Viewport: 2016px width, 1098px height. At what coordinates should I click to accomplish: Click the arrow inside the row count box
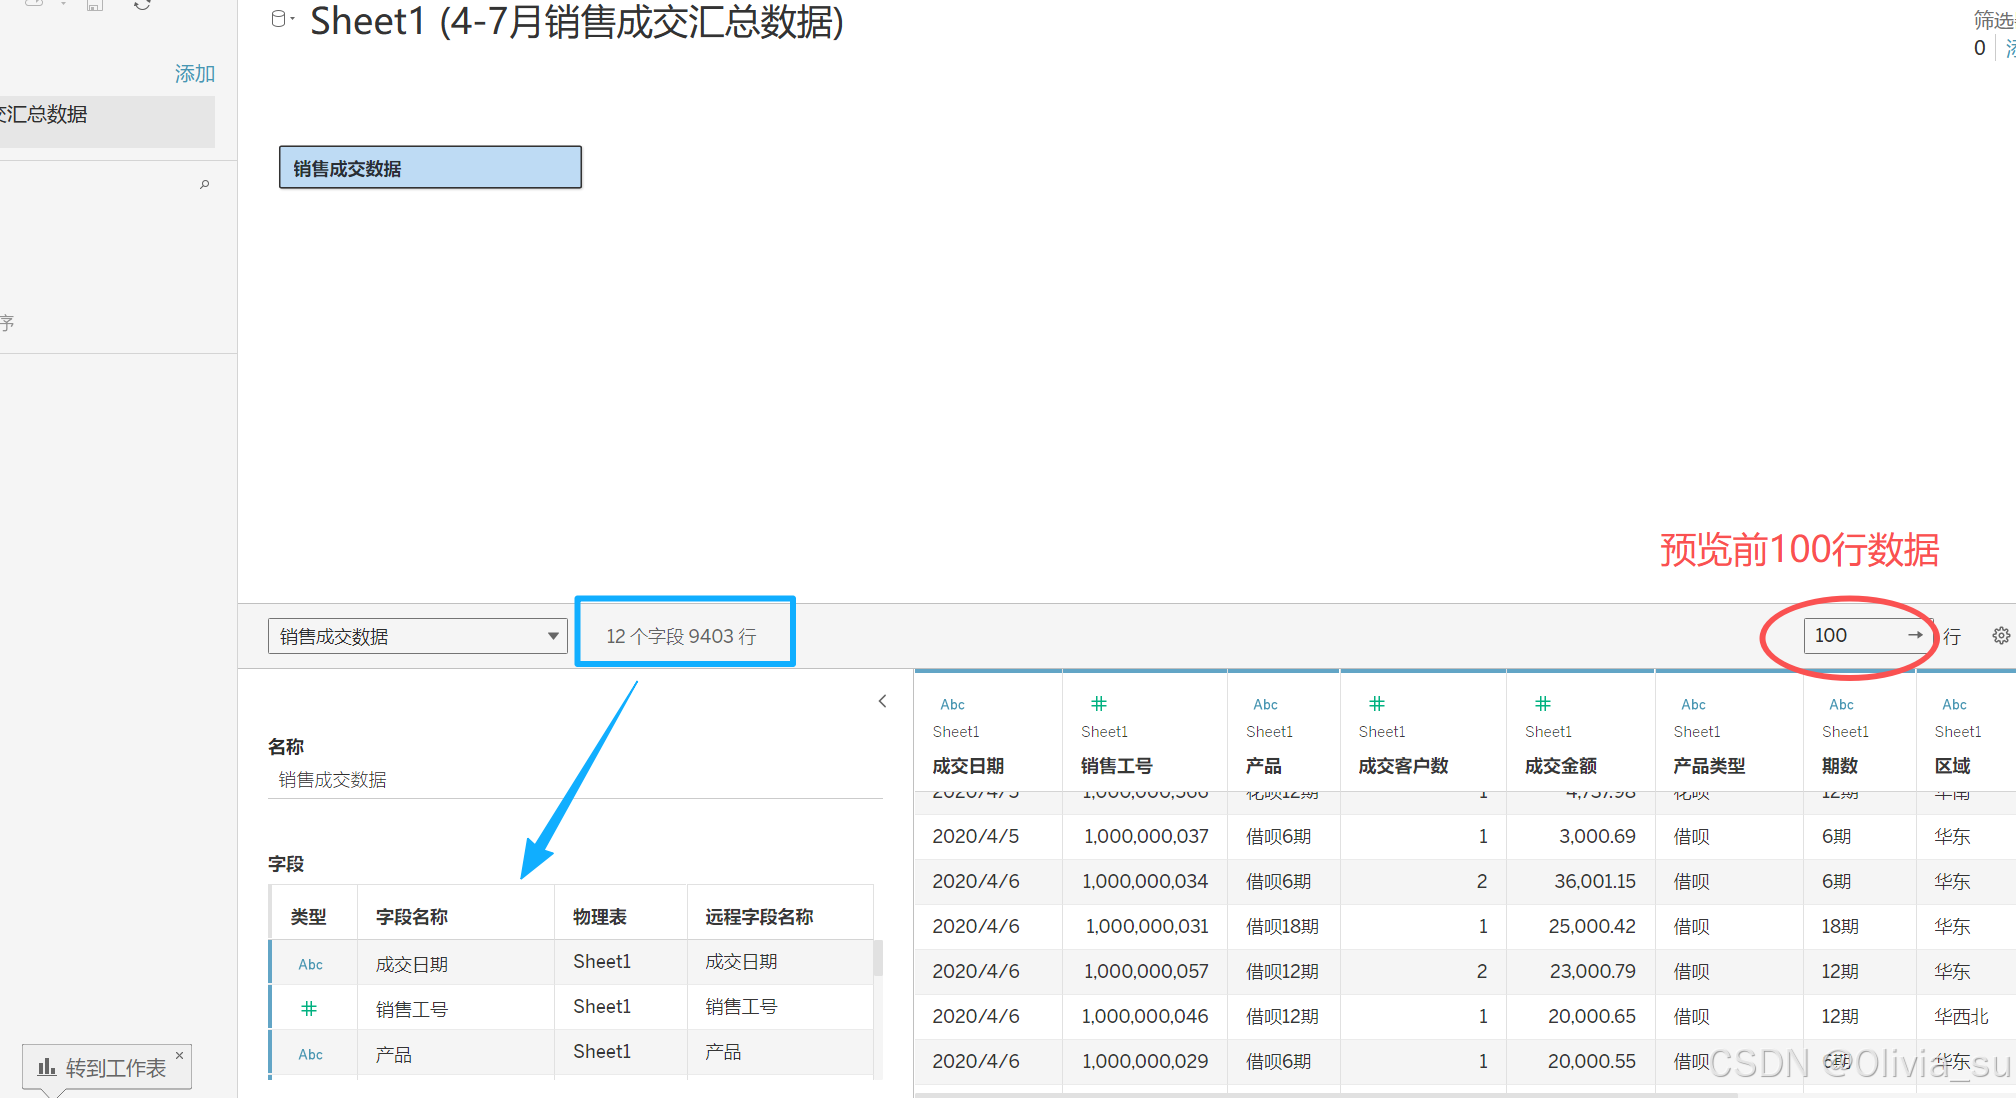coord(1914,635)
